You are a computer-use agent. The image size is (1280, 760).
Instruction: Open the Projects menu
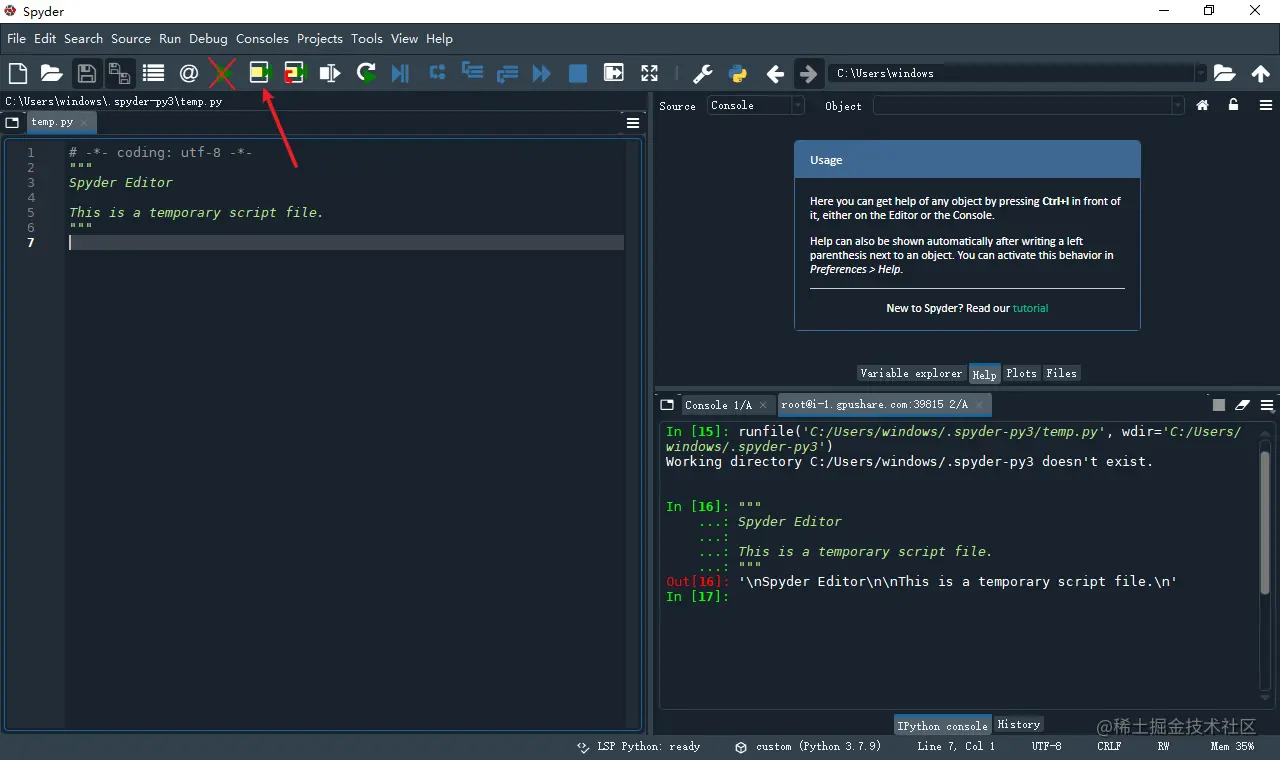tap(320, 38)
